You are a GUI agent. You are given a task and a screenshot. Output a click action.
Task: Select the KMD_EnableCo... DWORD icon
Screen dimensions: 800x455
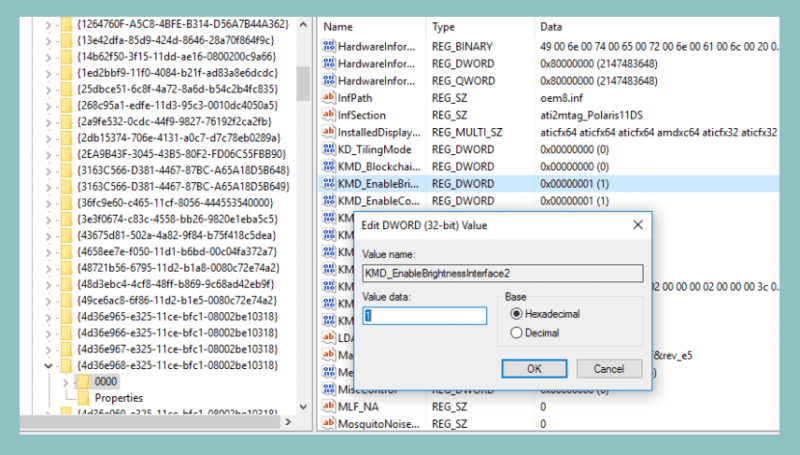[329, 200]
